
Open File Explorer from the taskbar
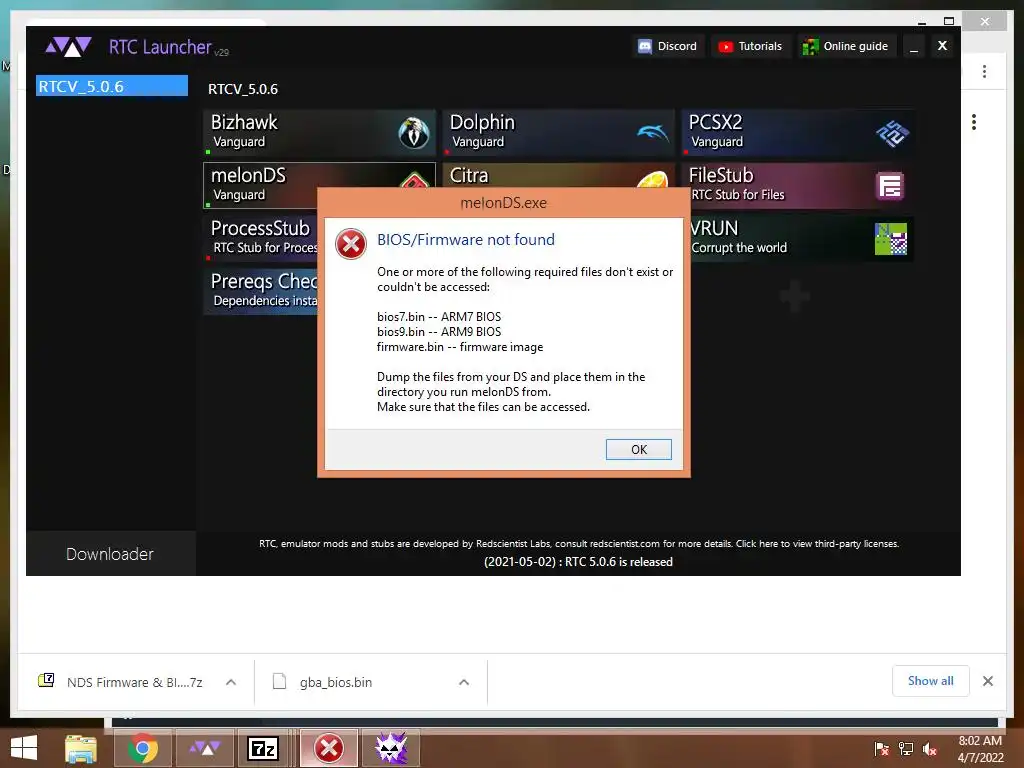pyautogui.click(x=81, y=748)
